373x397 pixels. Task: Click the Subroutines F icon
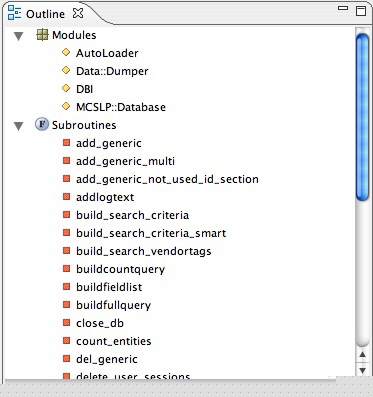coord(42,125)
